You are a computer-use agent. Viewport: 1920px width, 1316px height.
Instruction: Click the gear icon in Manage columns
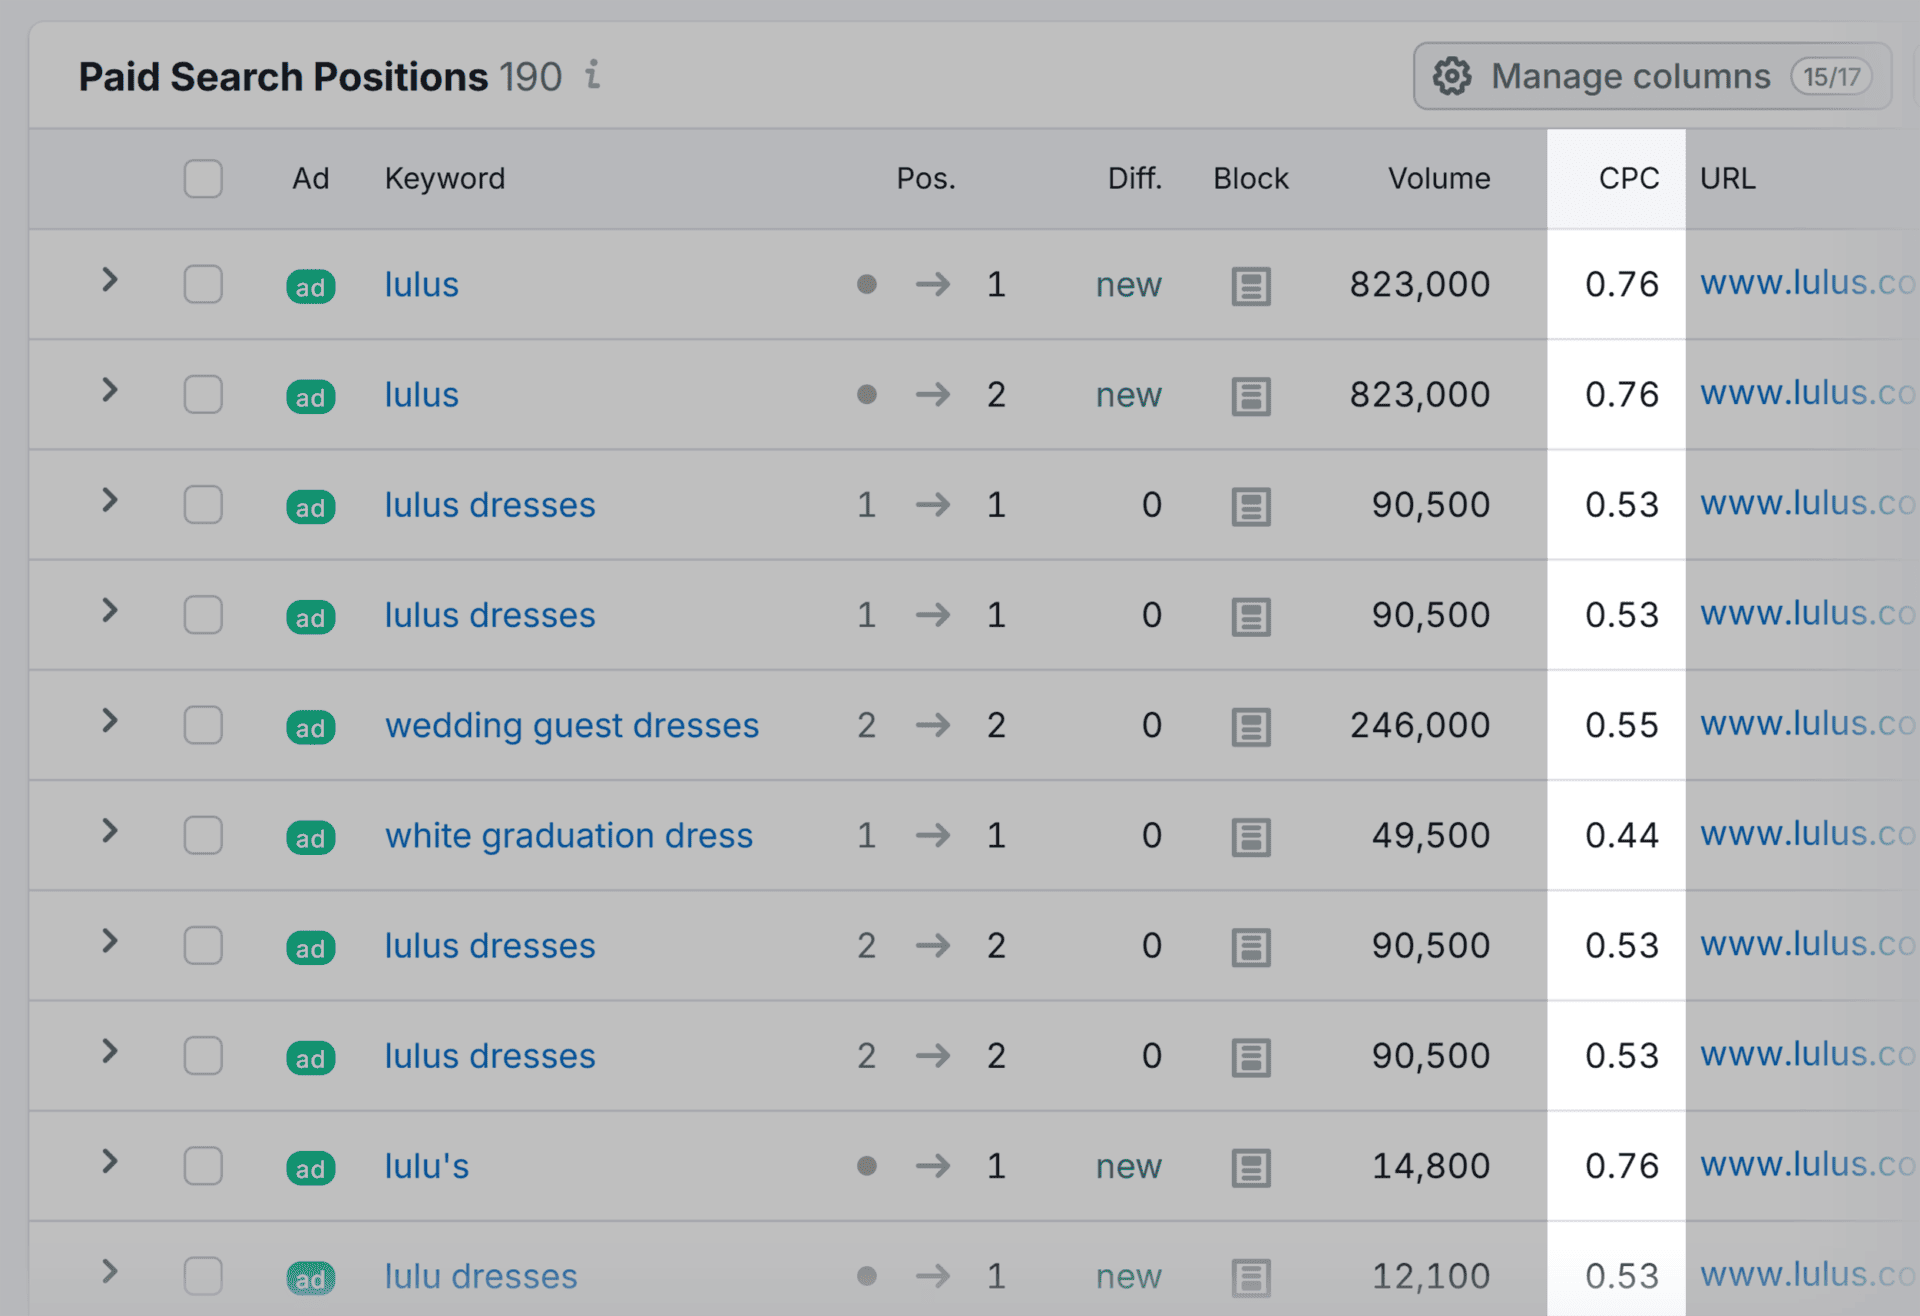(1452, 76)
